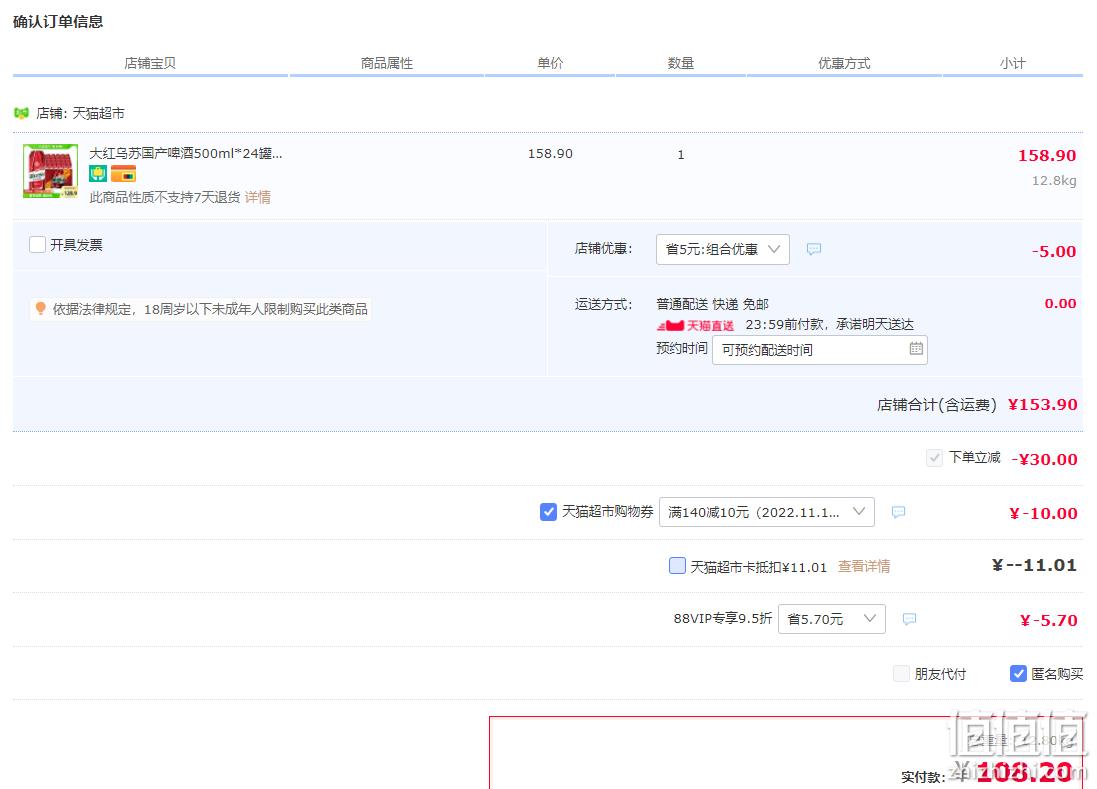Image resolution: width=1097 pixels, height=789 pixels.
Task: Click the comment bubble beside 88VIP discount dropdown
Action: 910,619
